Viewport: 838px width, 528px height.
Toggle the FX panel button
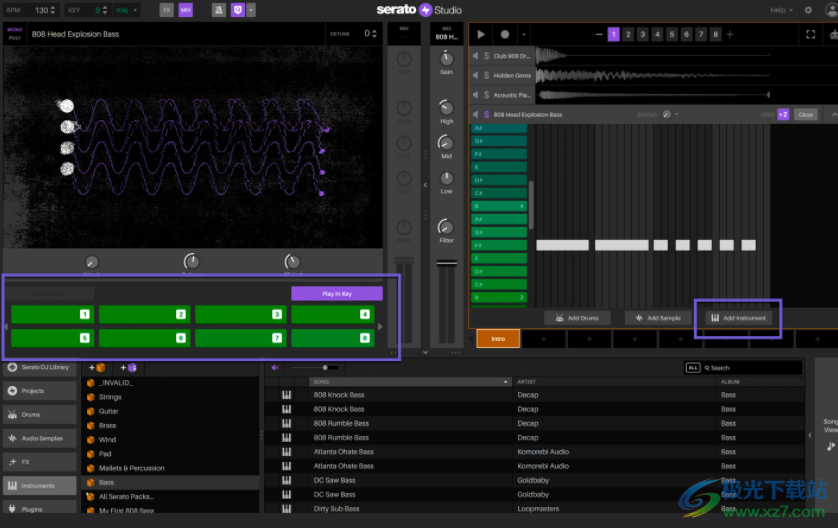167,10
